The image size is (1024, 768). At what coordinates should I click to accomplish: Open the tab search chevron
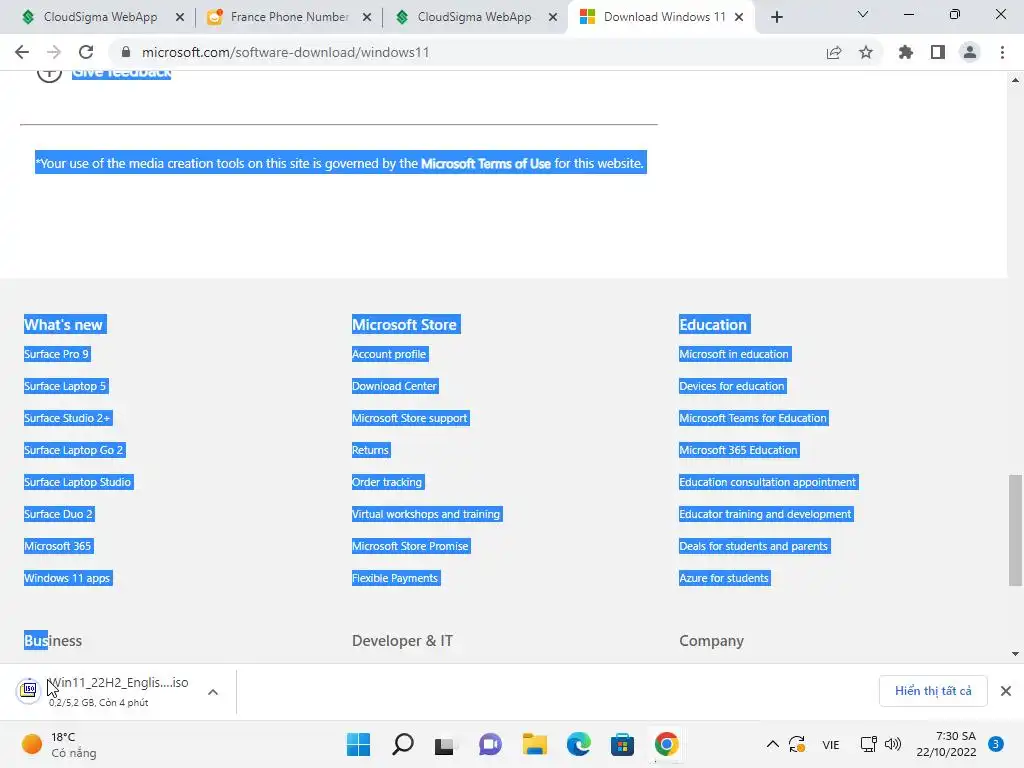pos(863,14)
